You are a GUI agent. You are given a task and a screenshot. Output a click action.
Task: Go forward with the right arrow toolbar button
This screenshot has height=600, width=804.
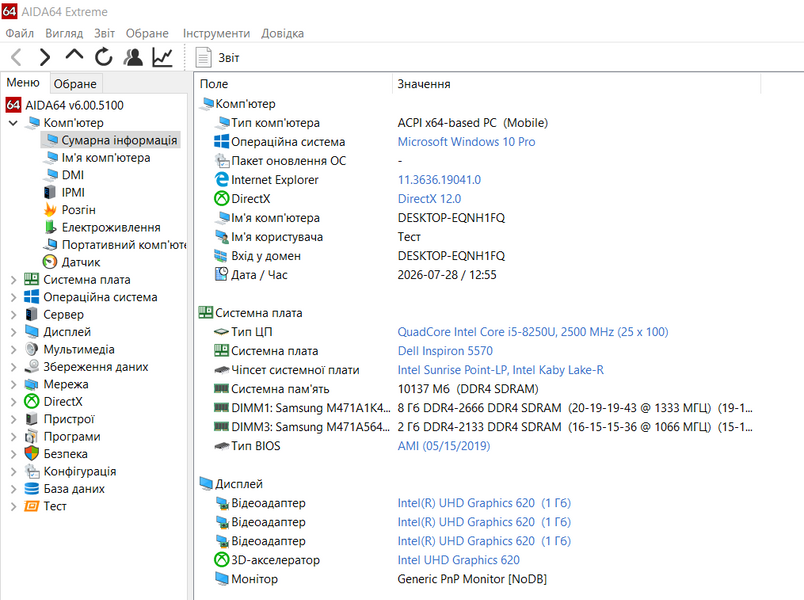click(45, 57)
